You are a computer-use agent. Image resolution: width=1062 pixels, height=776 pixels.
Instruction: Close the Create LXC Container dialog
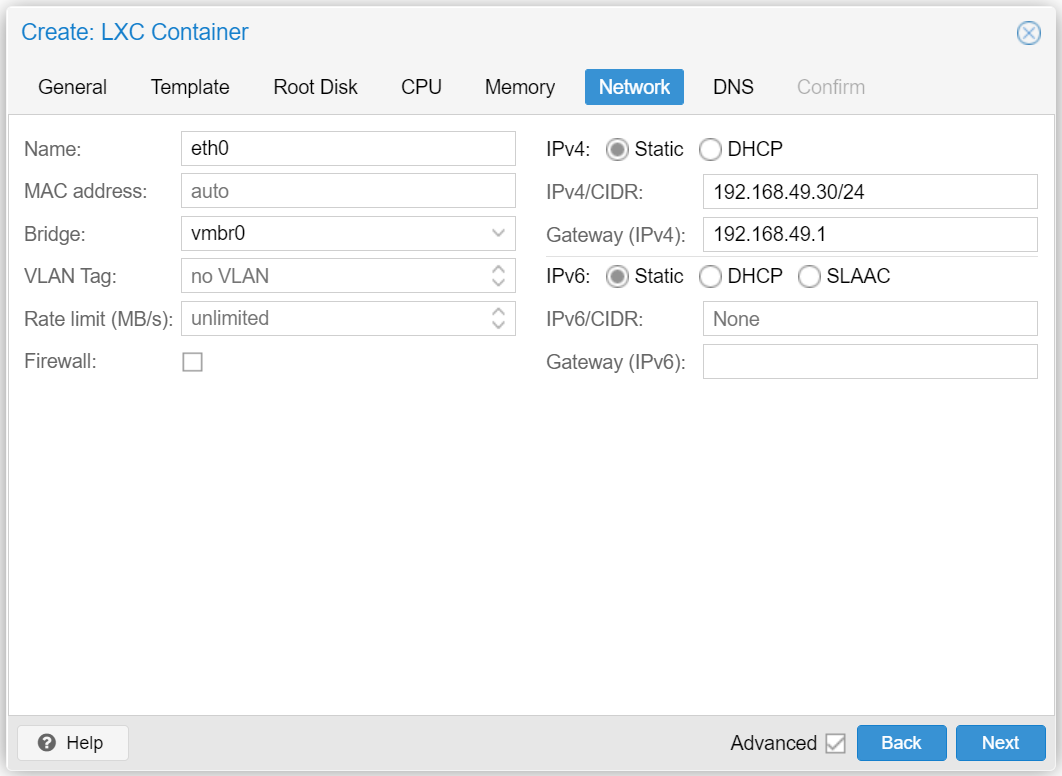(x=1028, y=33)
